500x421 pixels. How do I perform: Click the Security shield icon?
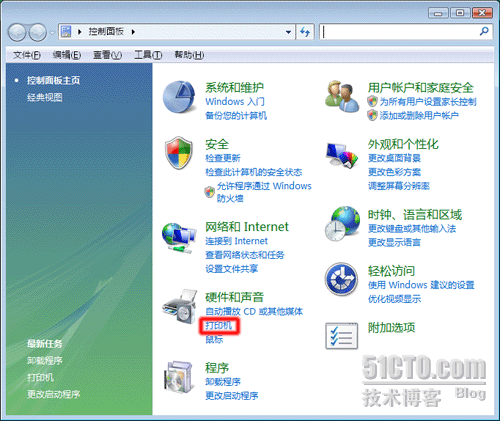pyautogui.click(x=179, y=153)
